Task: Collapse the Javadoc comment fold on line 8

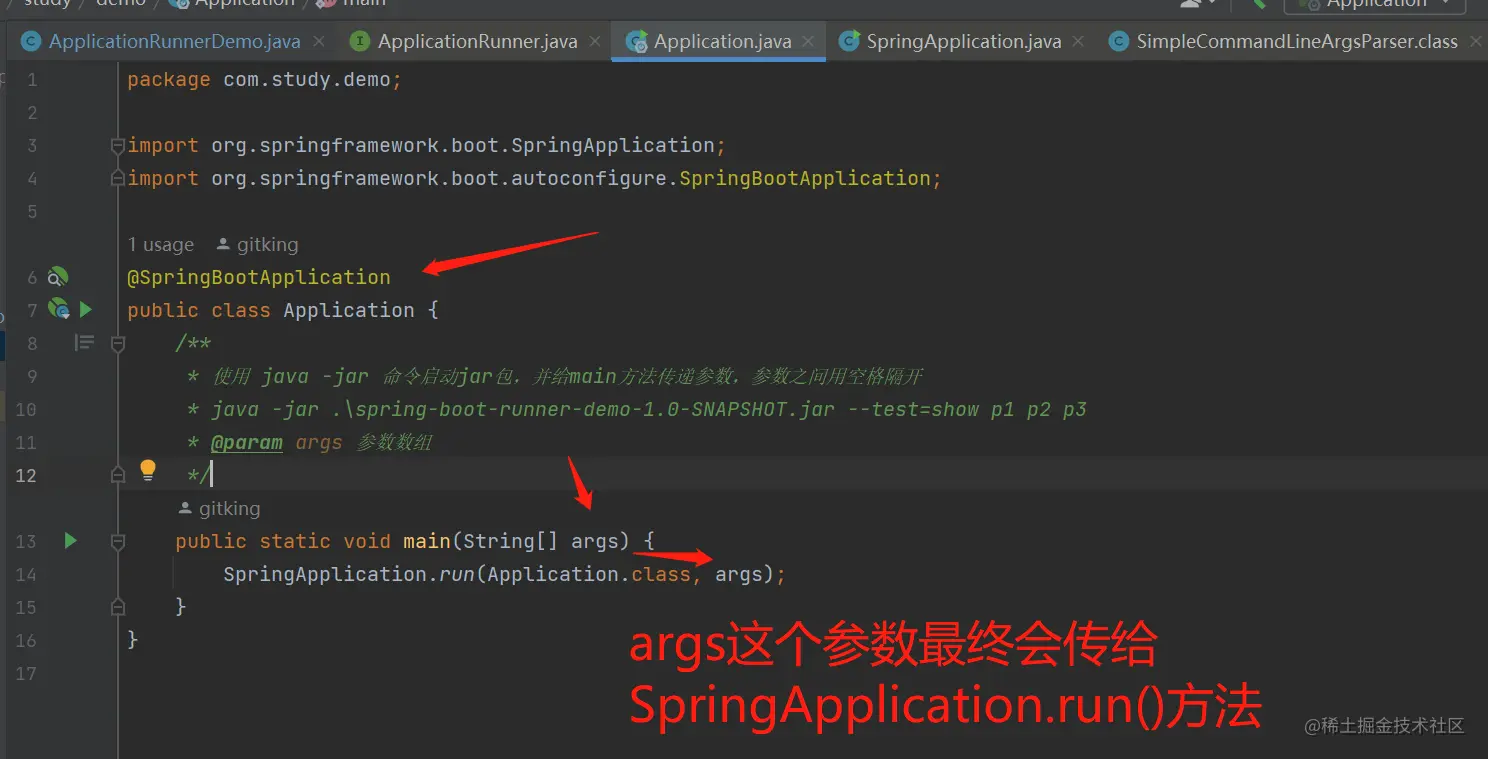Action: (118, 343)
